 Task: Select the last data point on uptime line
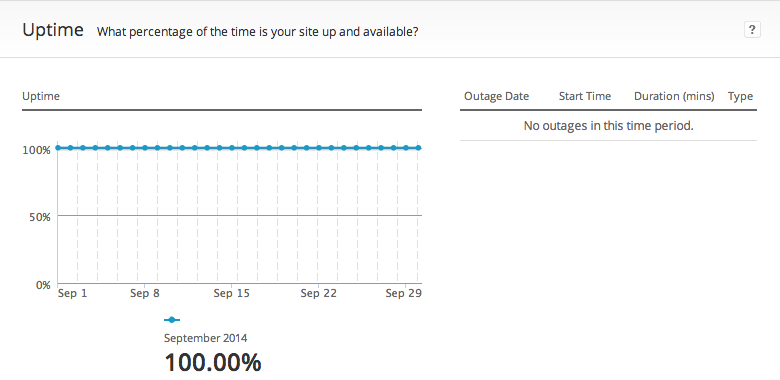coord(418,148)
